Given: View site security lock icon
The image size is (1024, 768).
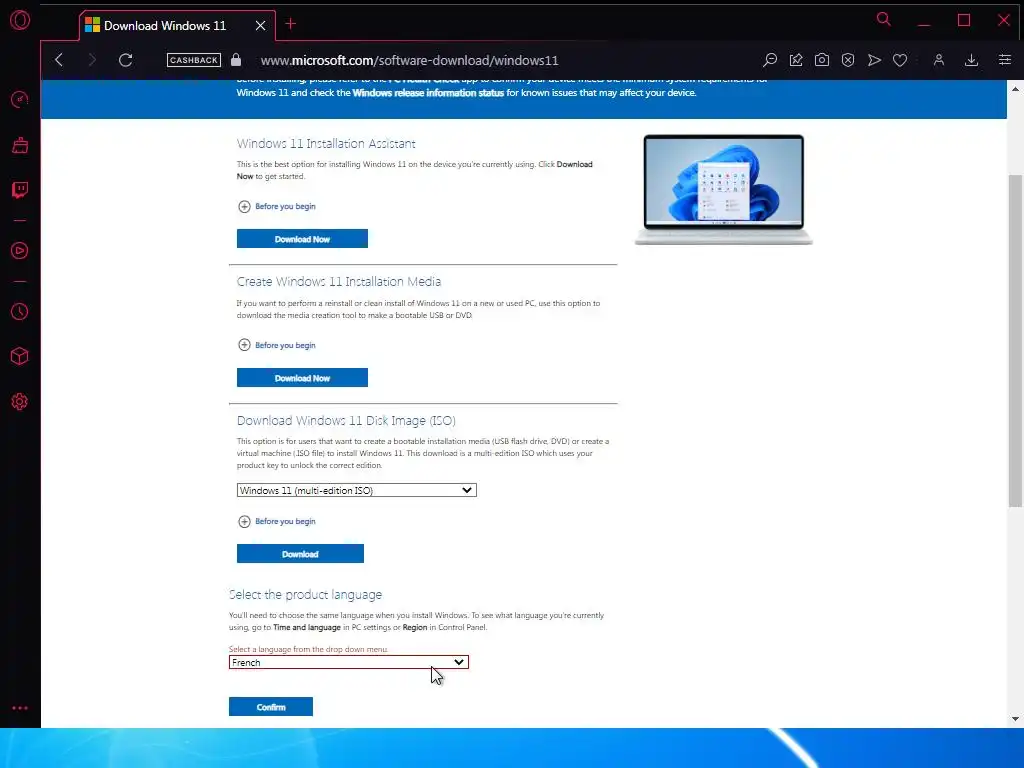Looking at the screenshot, I should pyautogui.click(x=236, y=60).
